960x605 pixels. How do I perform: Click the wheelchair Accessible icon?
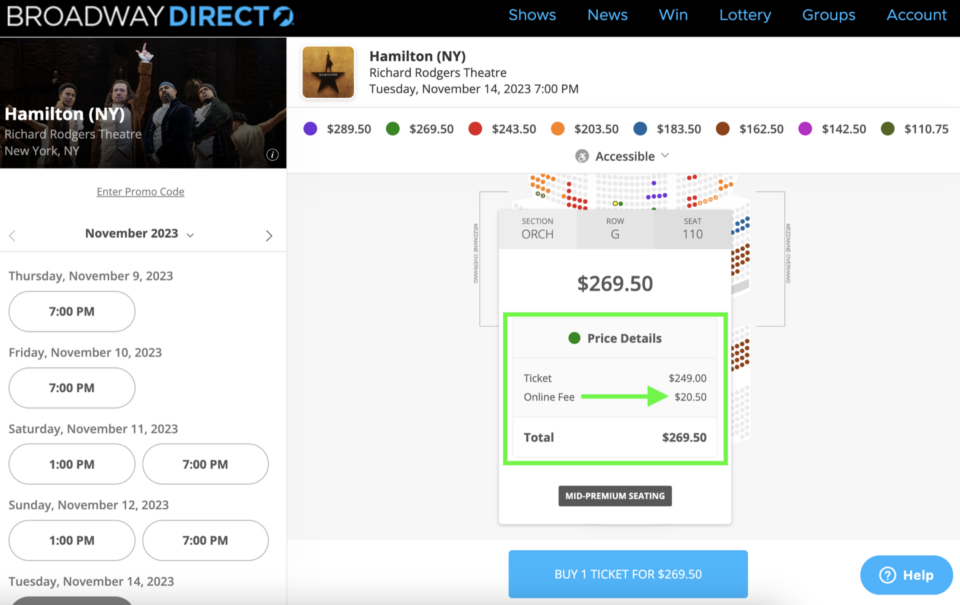point(583,156)
